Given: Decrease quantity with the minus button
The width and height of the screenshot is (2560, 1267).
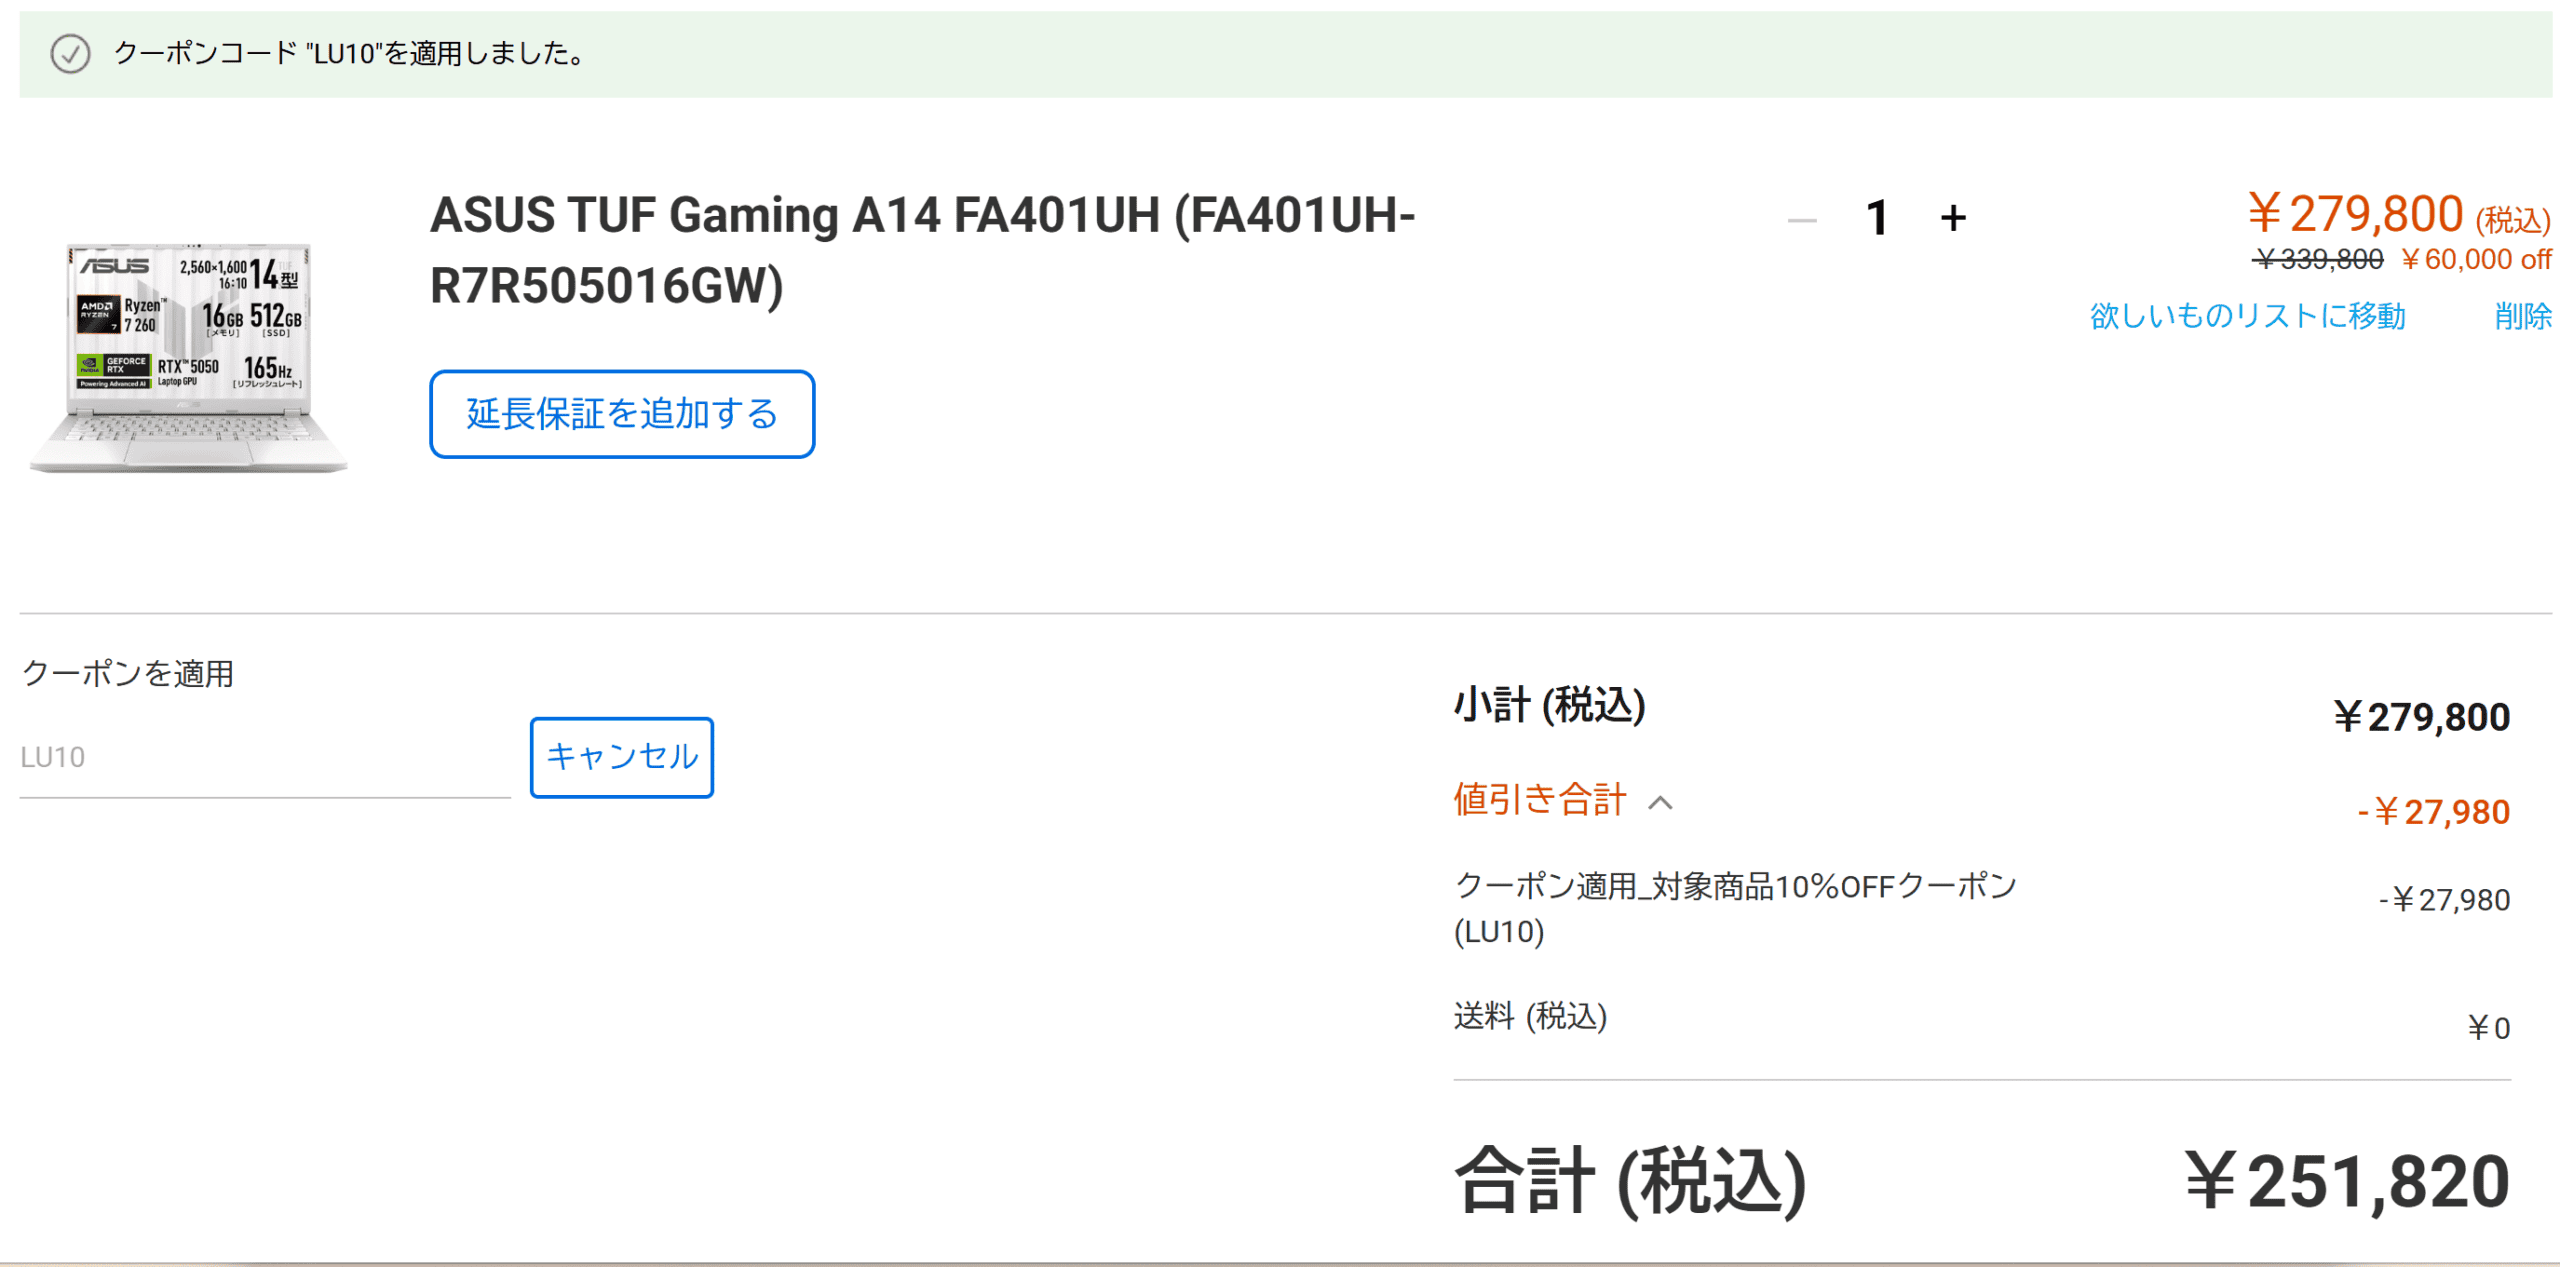Looking at the screenshot, I should [1801, 220].
